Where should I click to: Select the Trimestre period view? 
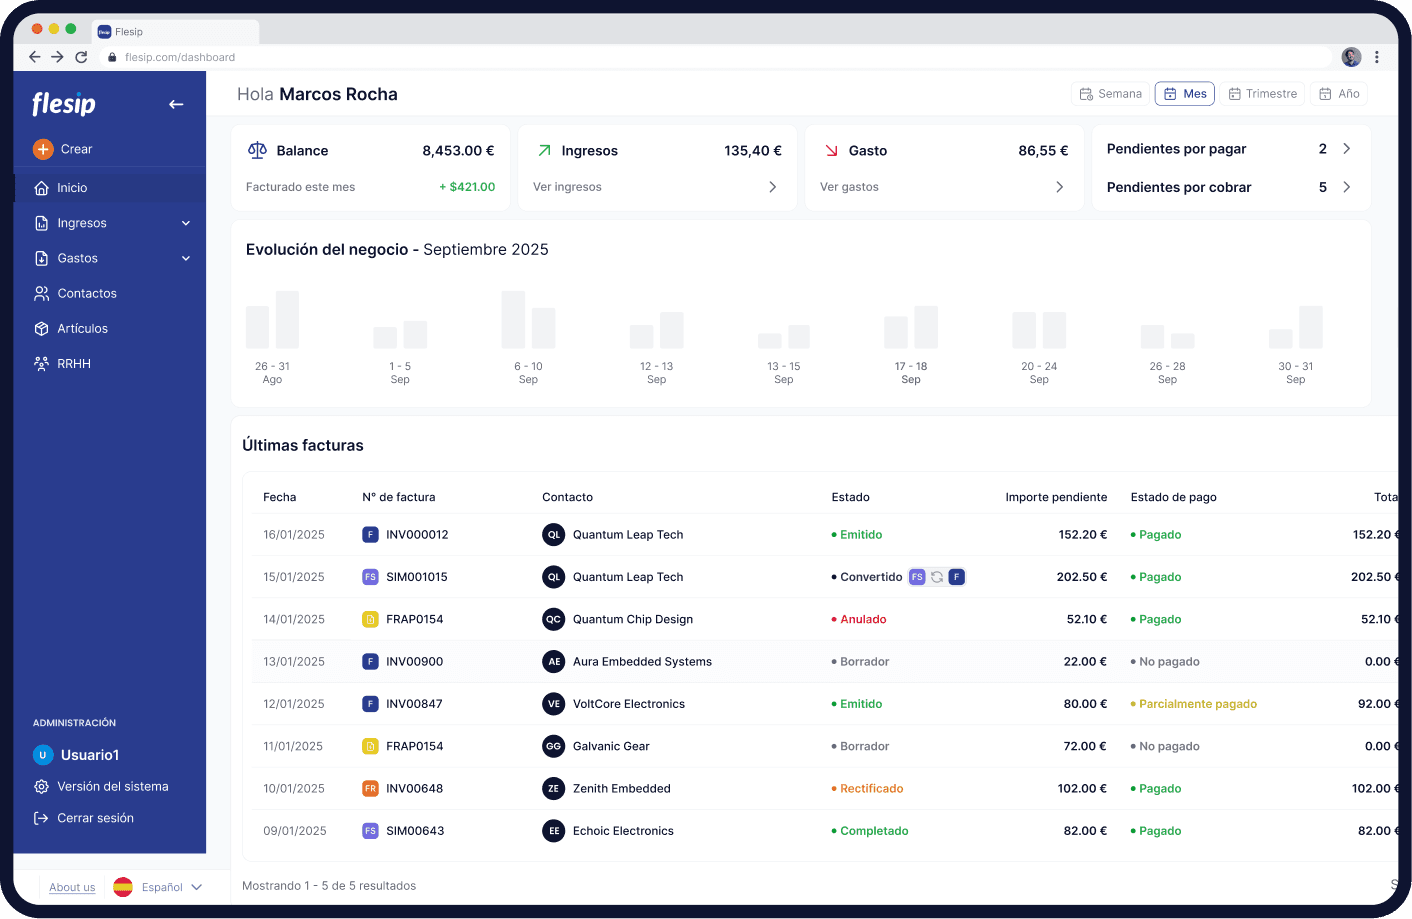(x=1262, y=94)
